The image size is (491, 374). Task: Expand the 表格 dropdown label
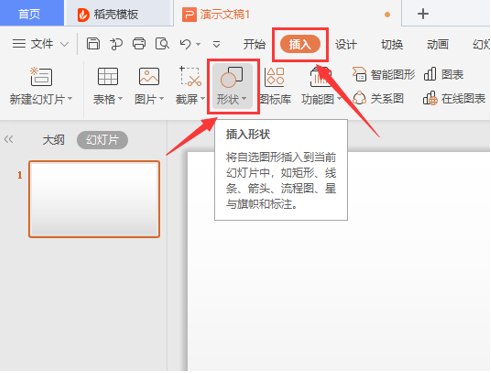(x=108, y=99)
